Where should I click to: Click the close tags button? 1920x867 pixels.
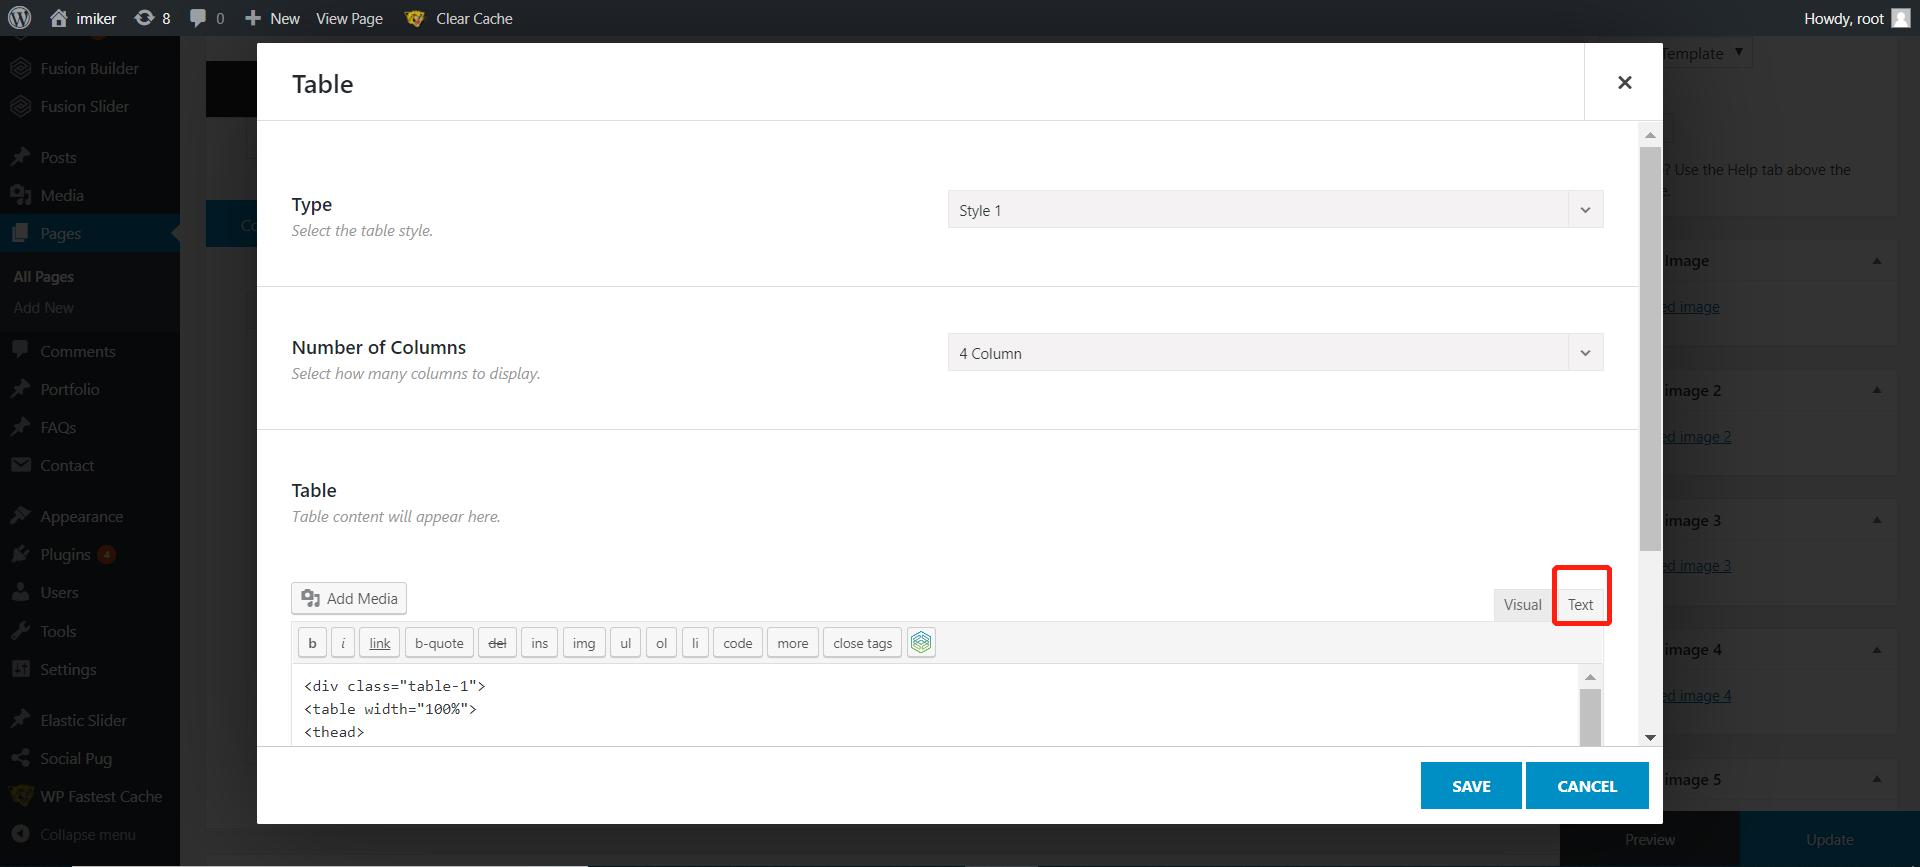coord(863,643)
